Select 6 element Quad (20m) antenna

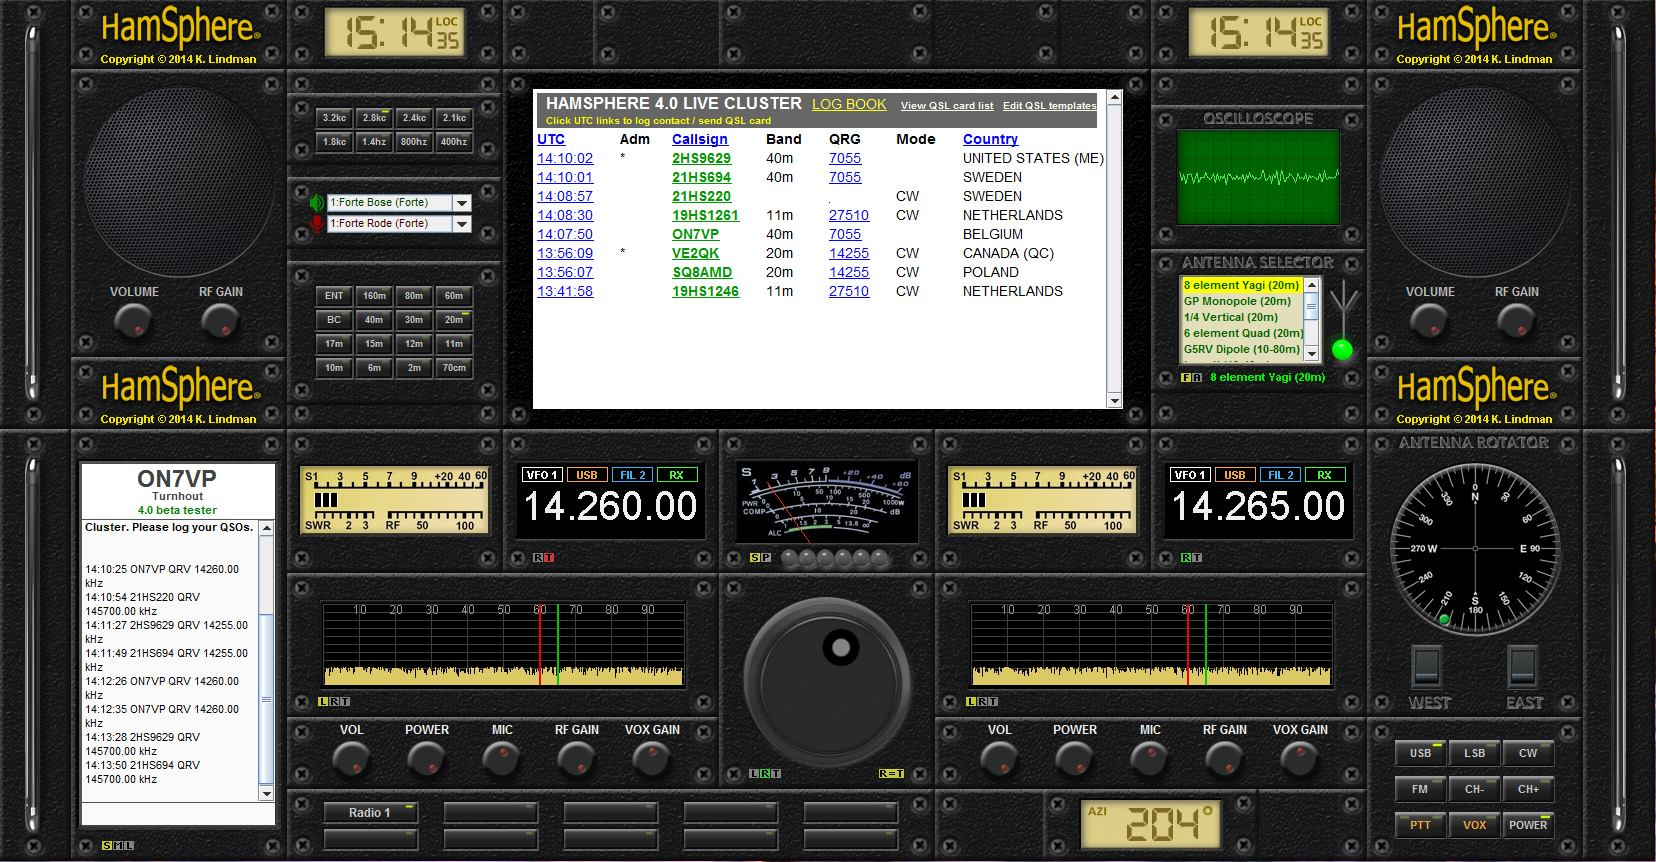pyautogui.click(x=1243, y=333)
